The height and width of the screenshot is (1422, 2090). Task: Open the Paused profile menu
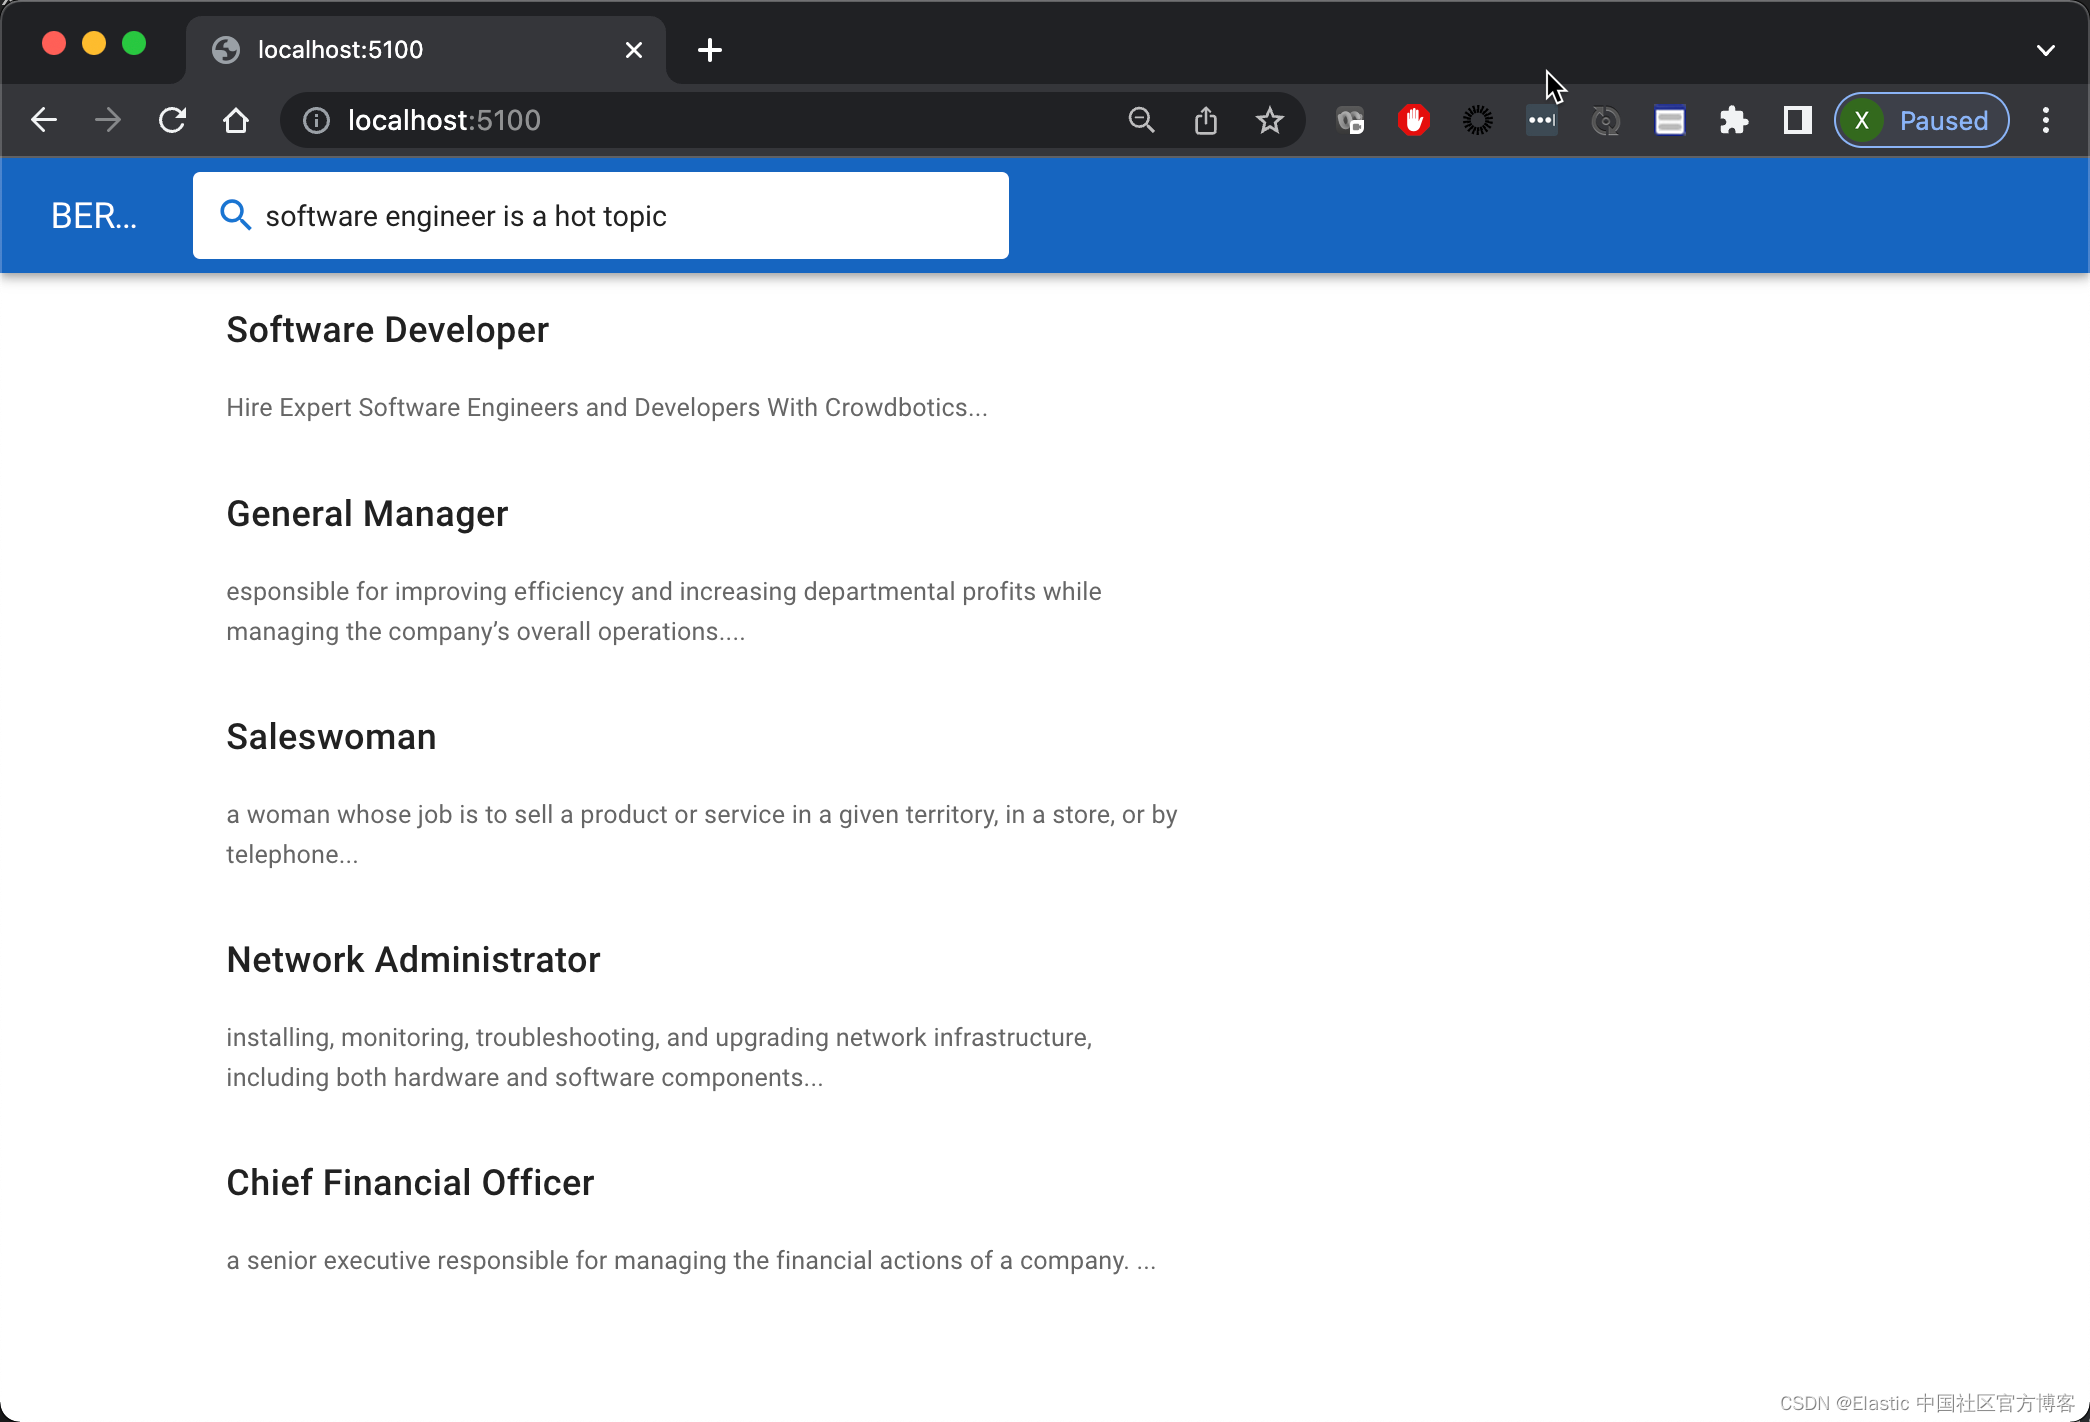1921,121
